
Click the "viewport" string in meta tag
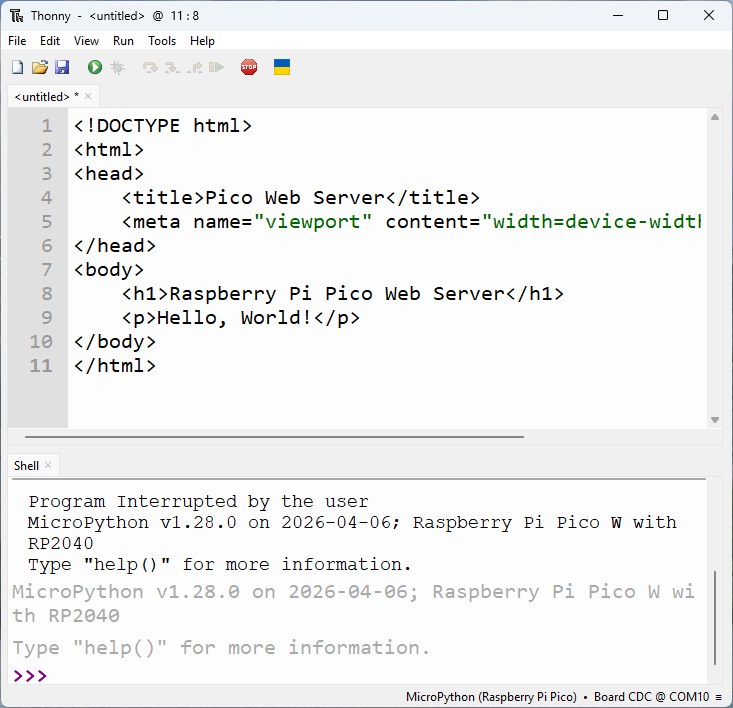click(313, 222)
